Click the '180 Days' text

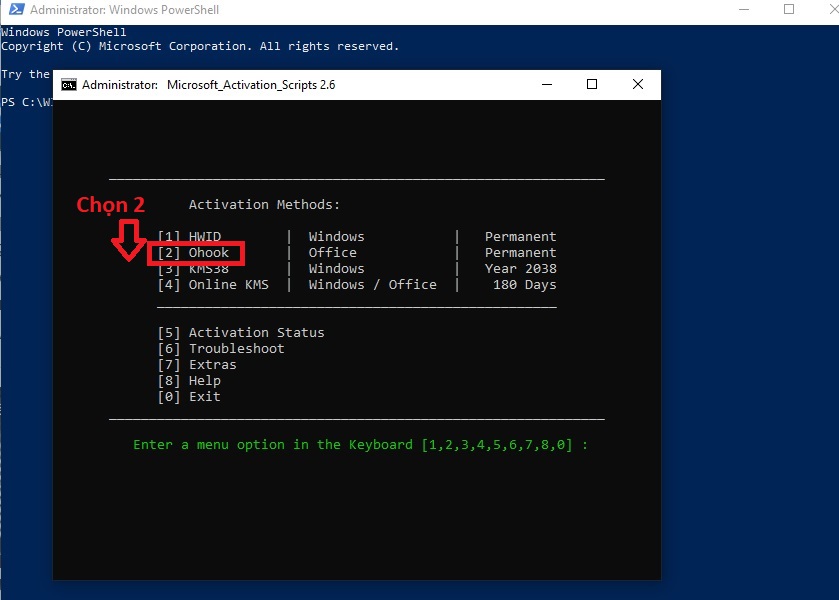[x=524, y=285]
